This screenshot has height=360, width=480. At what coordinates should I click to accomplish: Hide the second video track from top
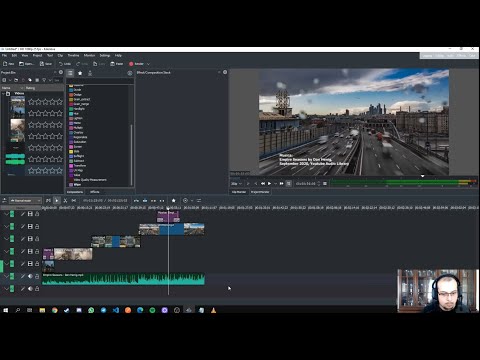(x=30, y=226)
